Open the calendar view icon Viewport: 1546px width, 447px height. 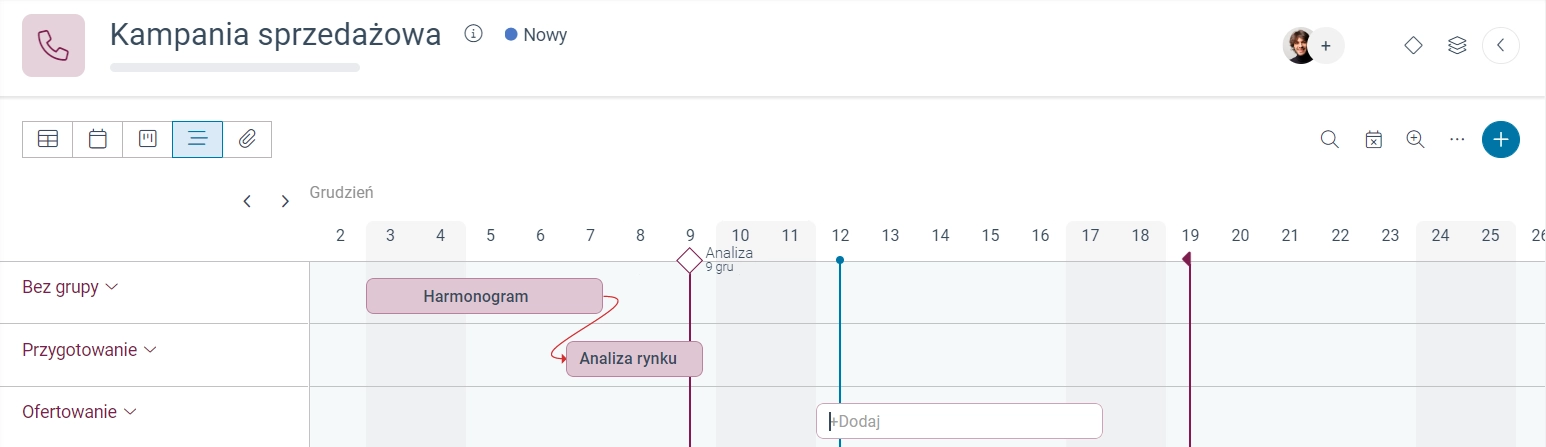tap(98, 140)
